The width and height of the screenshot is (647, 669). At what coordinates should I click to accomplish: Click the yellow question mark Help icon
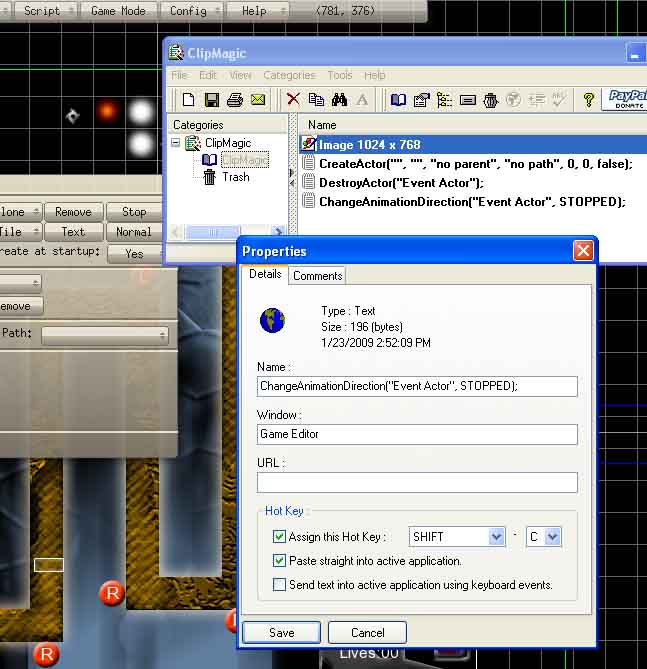[x=589, y=100]
